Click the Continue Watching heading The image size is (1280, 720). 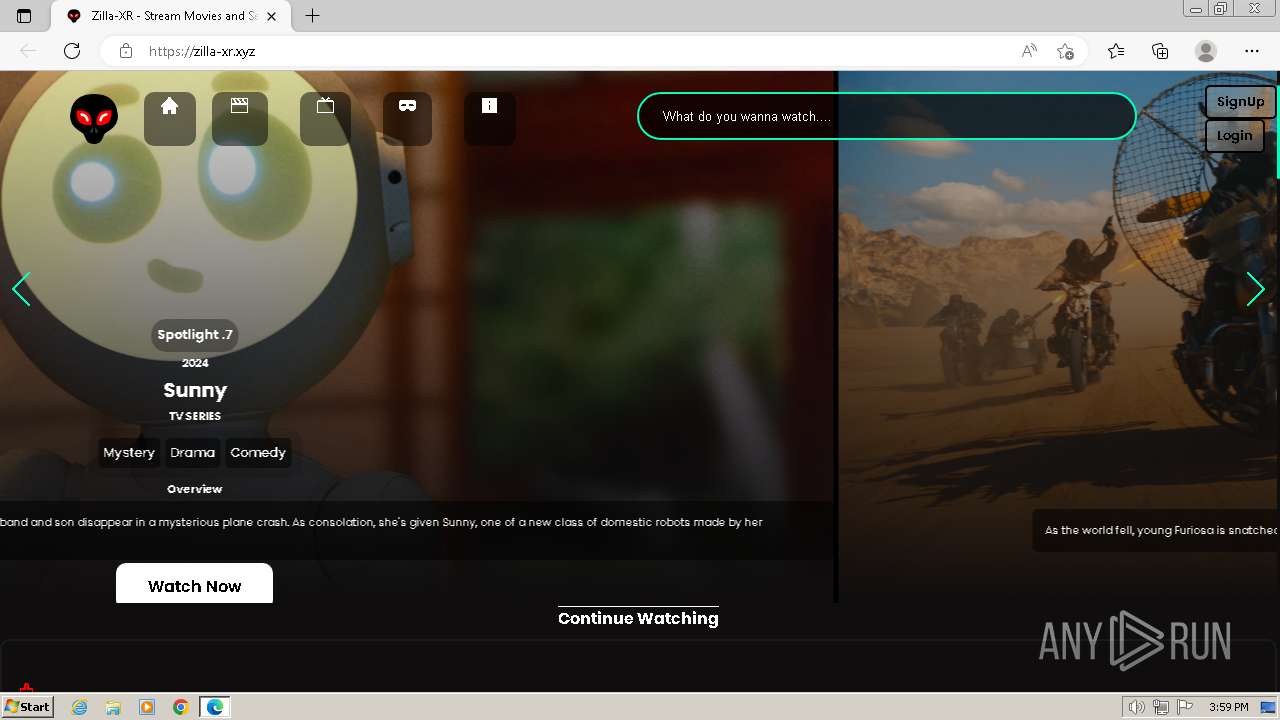click(638, 618)
